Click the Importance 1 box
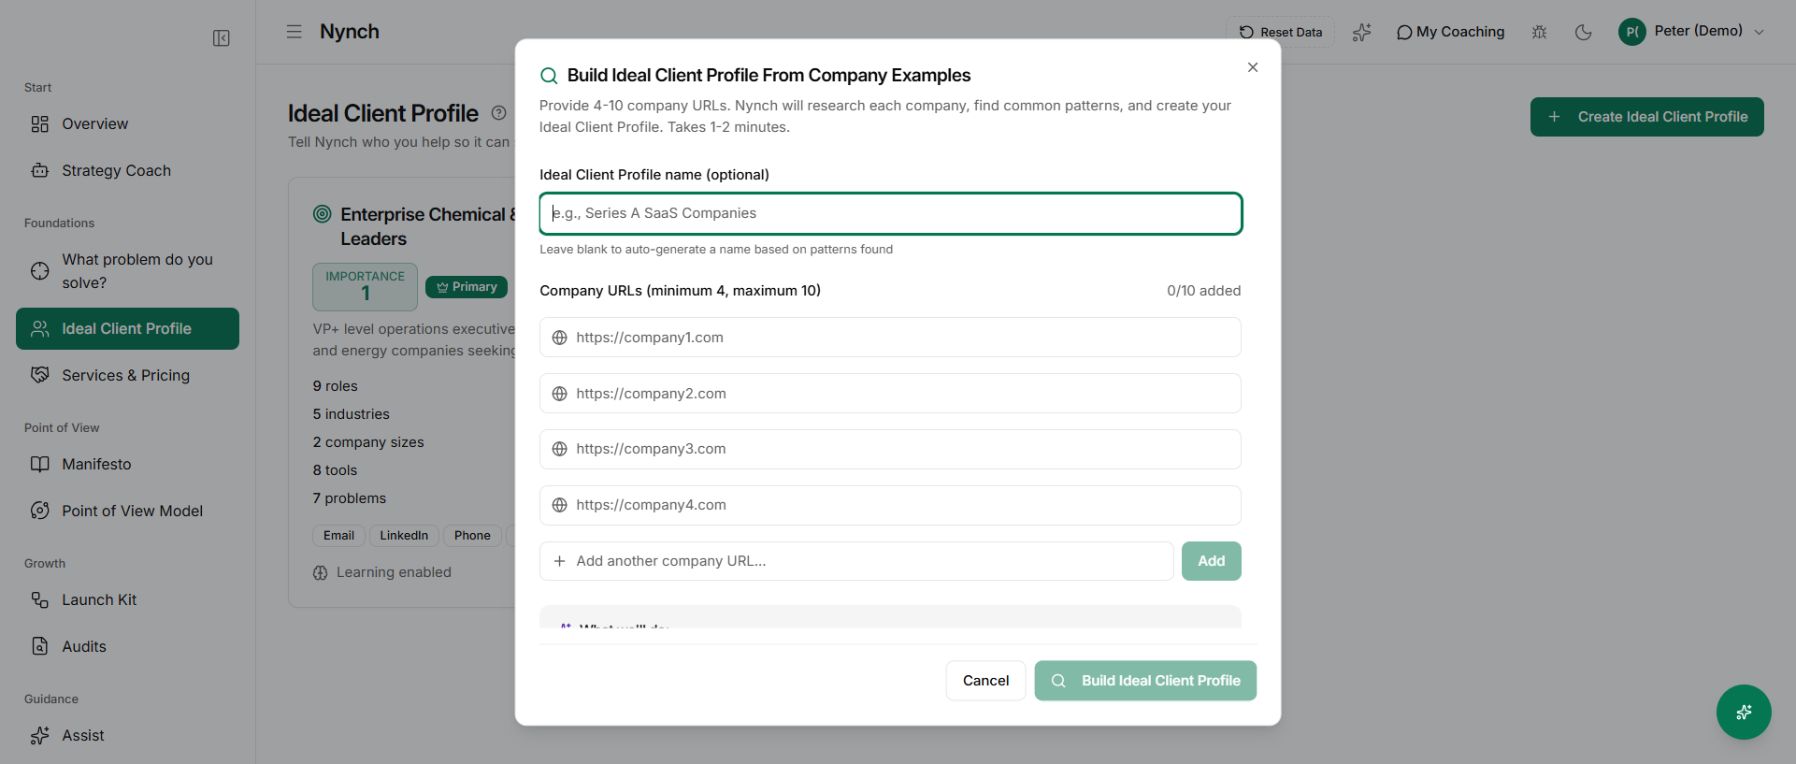The image size is (1796, 764). tap(365, 287)
